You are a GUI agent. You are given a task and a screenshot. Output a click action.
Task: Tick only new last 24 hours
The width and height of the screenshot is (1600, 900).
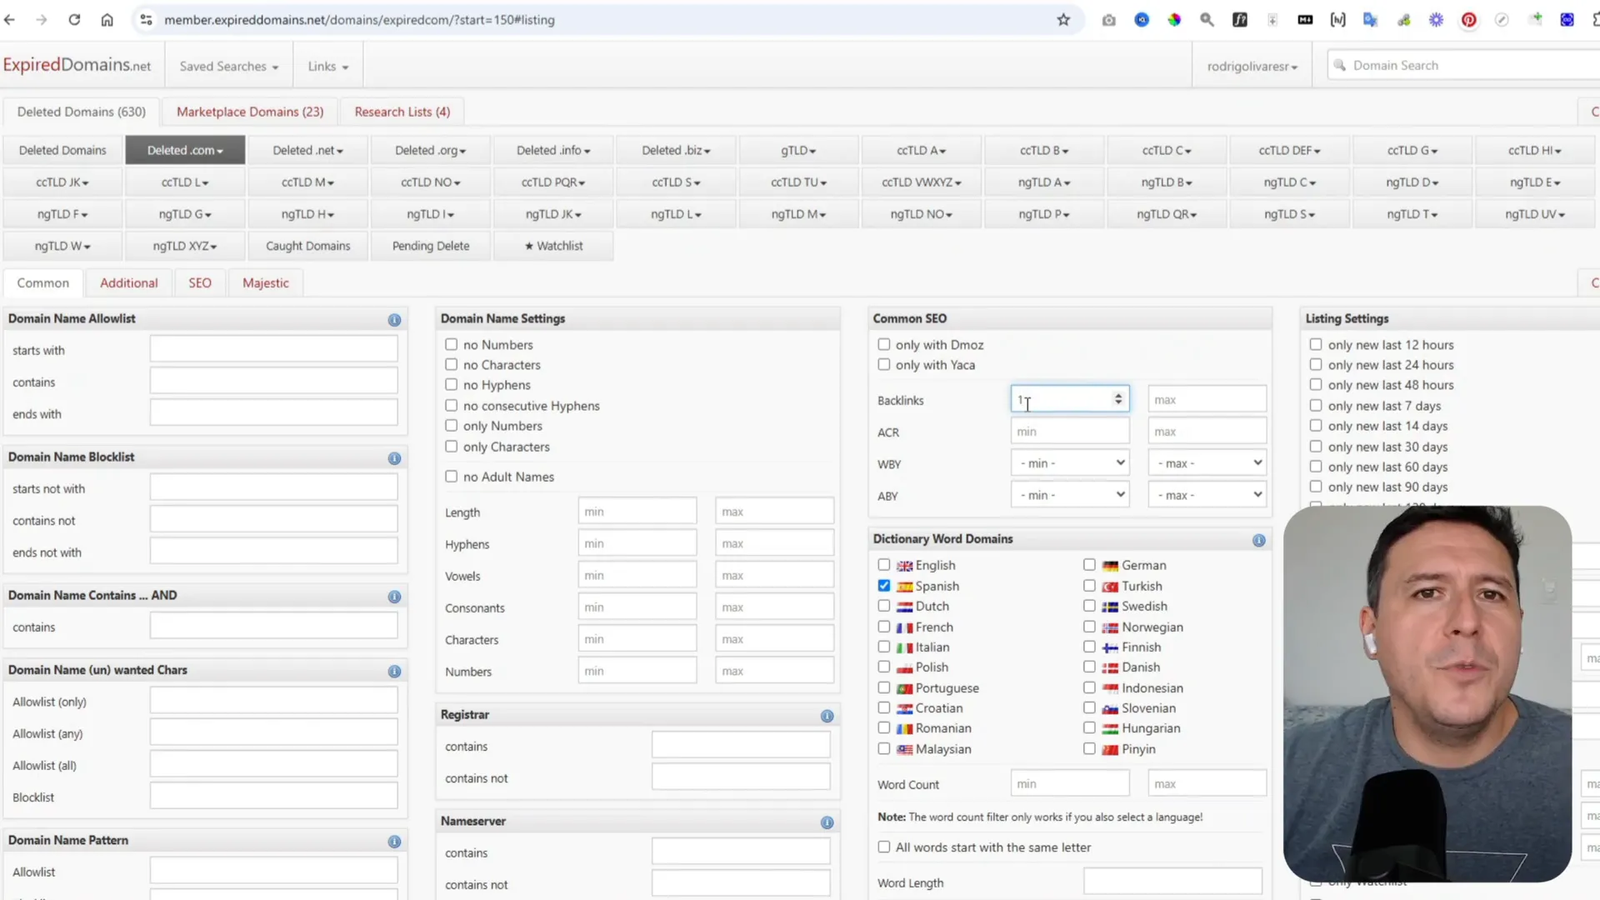(1315, 365)
